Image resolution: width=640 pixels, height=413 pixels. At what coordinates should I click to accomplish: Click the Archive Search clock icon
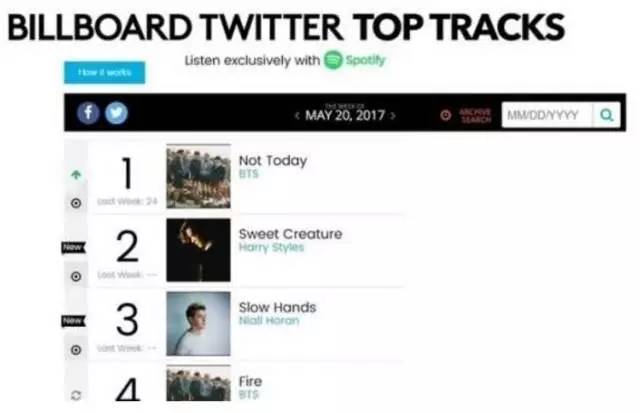[x=446, y=115]
